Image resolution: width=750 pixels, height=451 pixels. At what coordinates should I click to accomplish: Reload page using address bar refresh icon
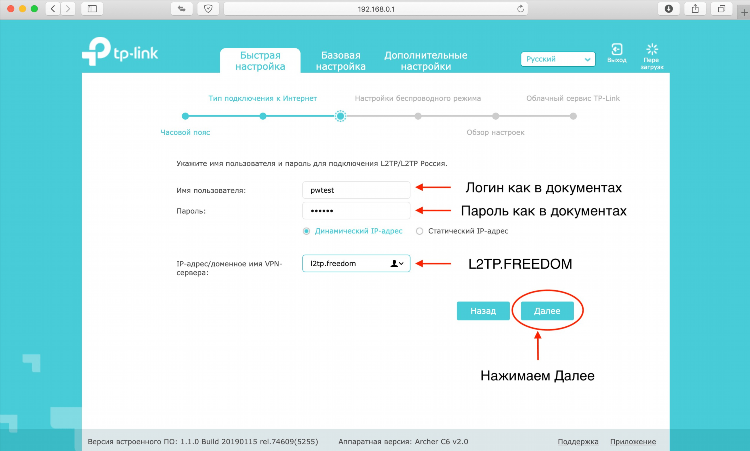point(520,9)
